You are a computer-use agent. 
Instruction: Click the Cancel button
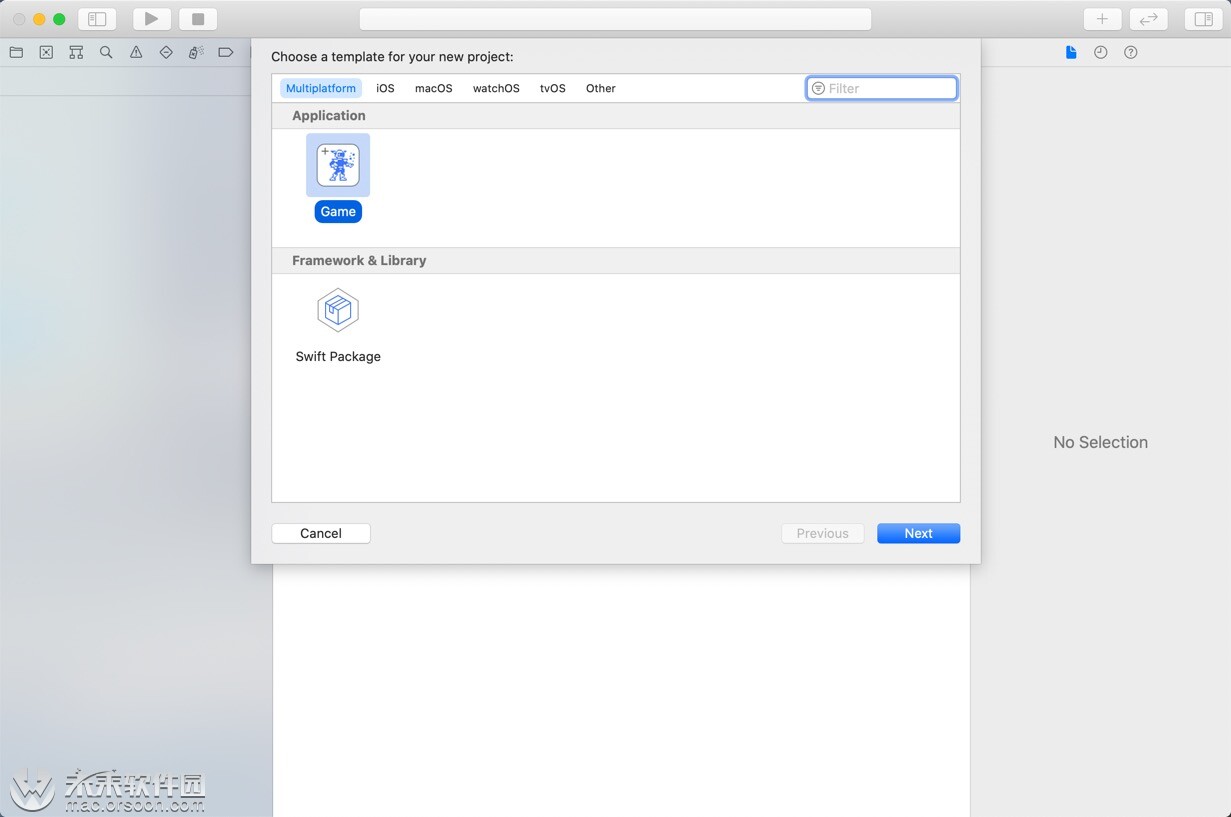point(321,533)
